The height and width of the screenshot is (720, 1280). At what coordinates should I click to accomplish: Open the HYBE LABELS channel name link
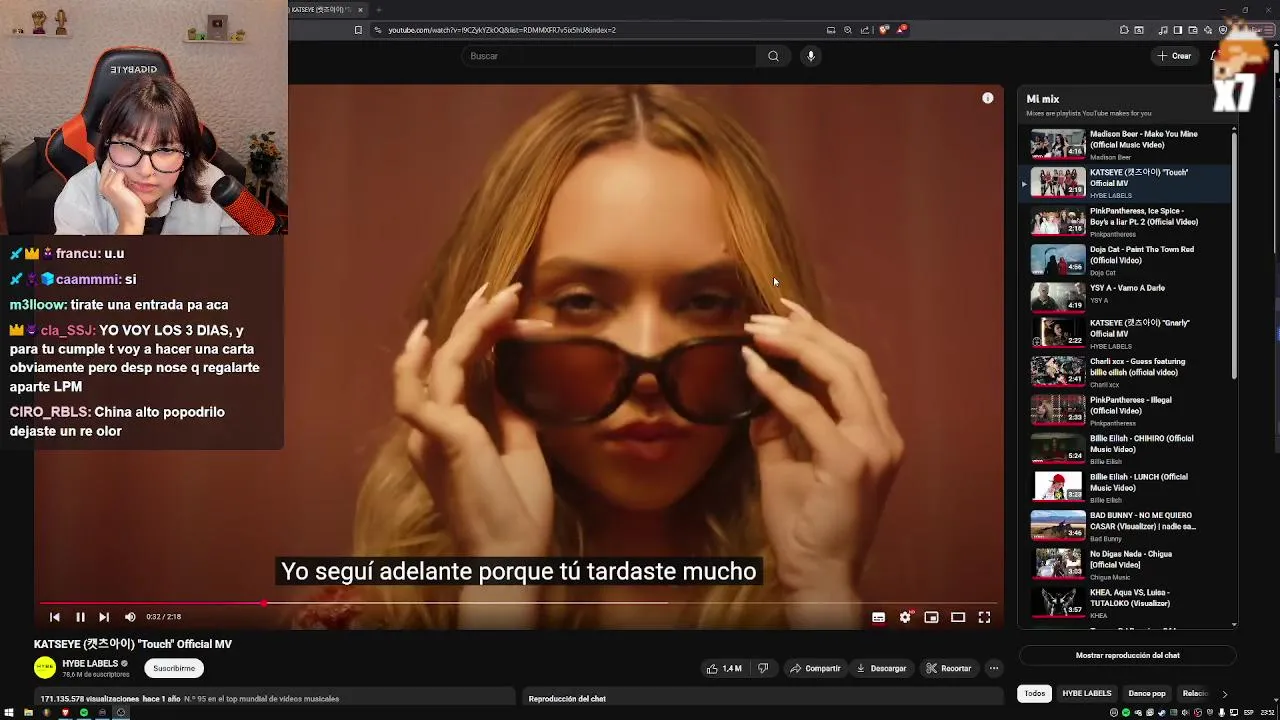(90, 663)
